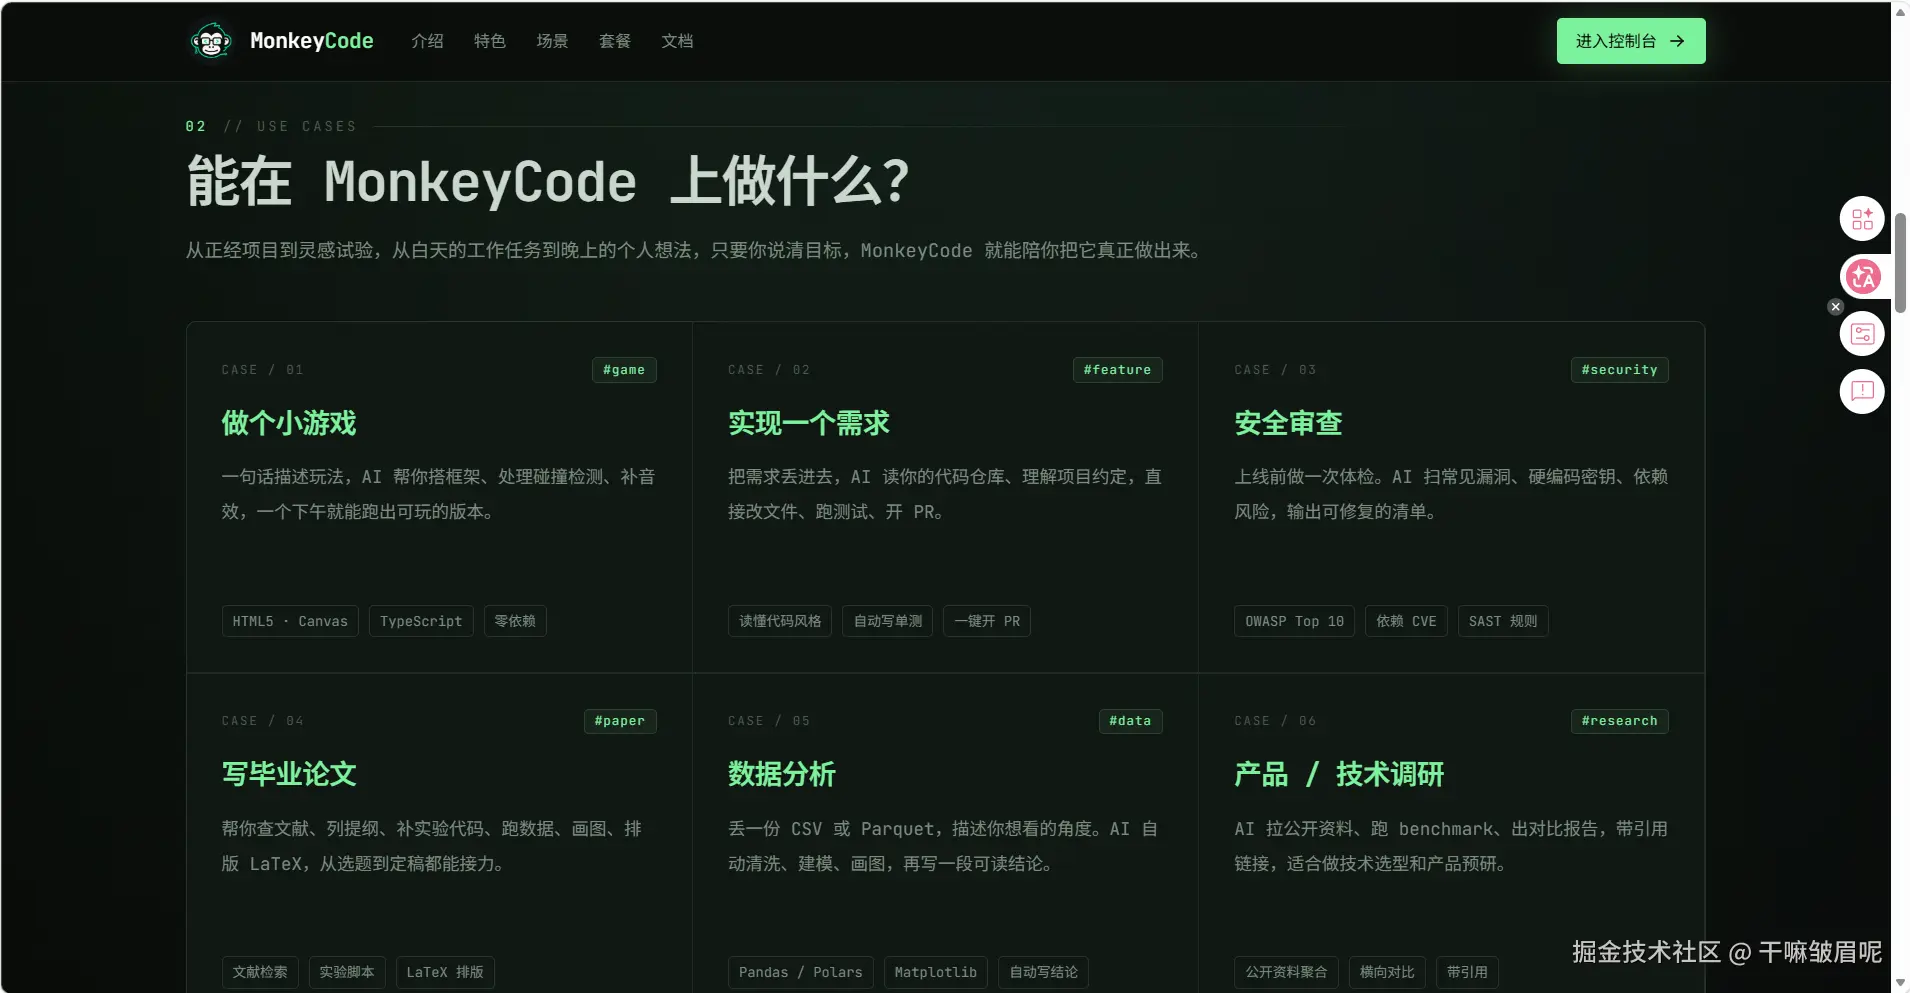
Task: Click the #paper tag
Action: (x=620, y=721)
